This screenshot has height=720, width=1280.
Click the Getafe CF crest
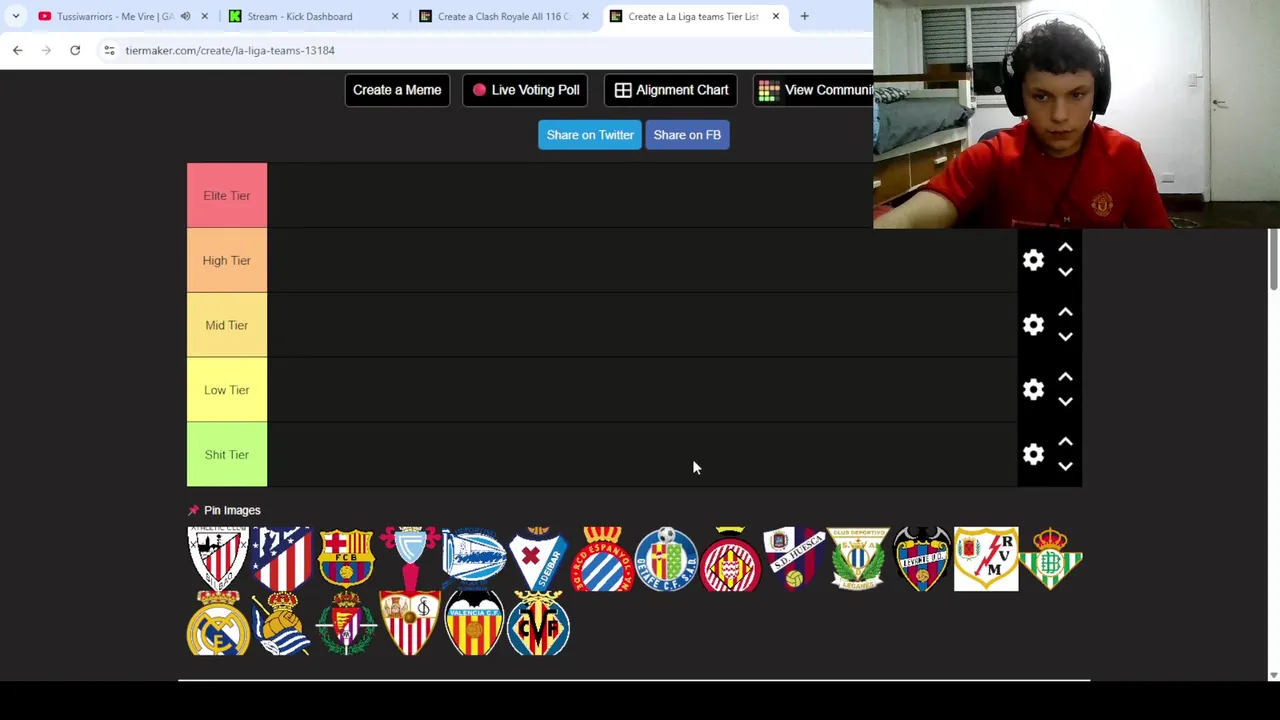pos(666,559)
